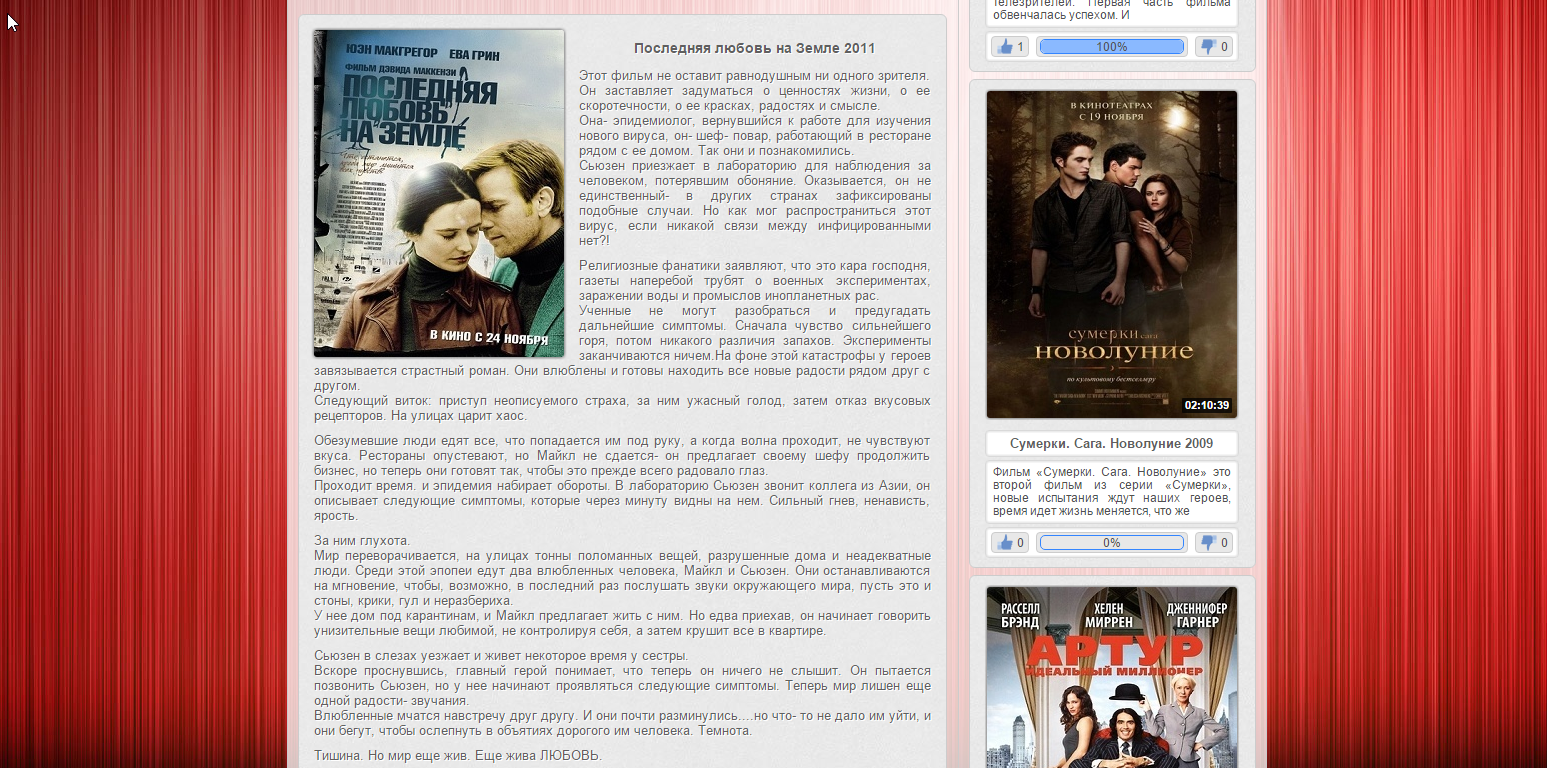
Task: Click the 02:10:39 duration badge
Action: [1207, 405]
